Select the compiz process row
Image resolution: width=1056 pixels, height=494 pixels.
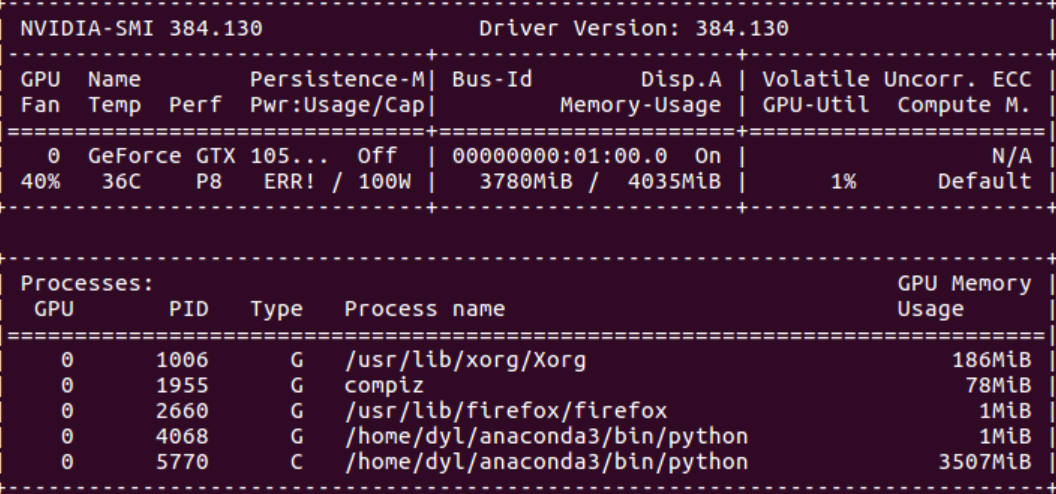click(x=526, y=386)
